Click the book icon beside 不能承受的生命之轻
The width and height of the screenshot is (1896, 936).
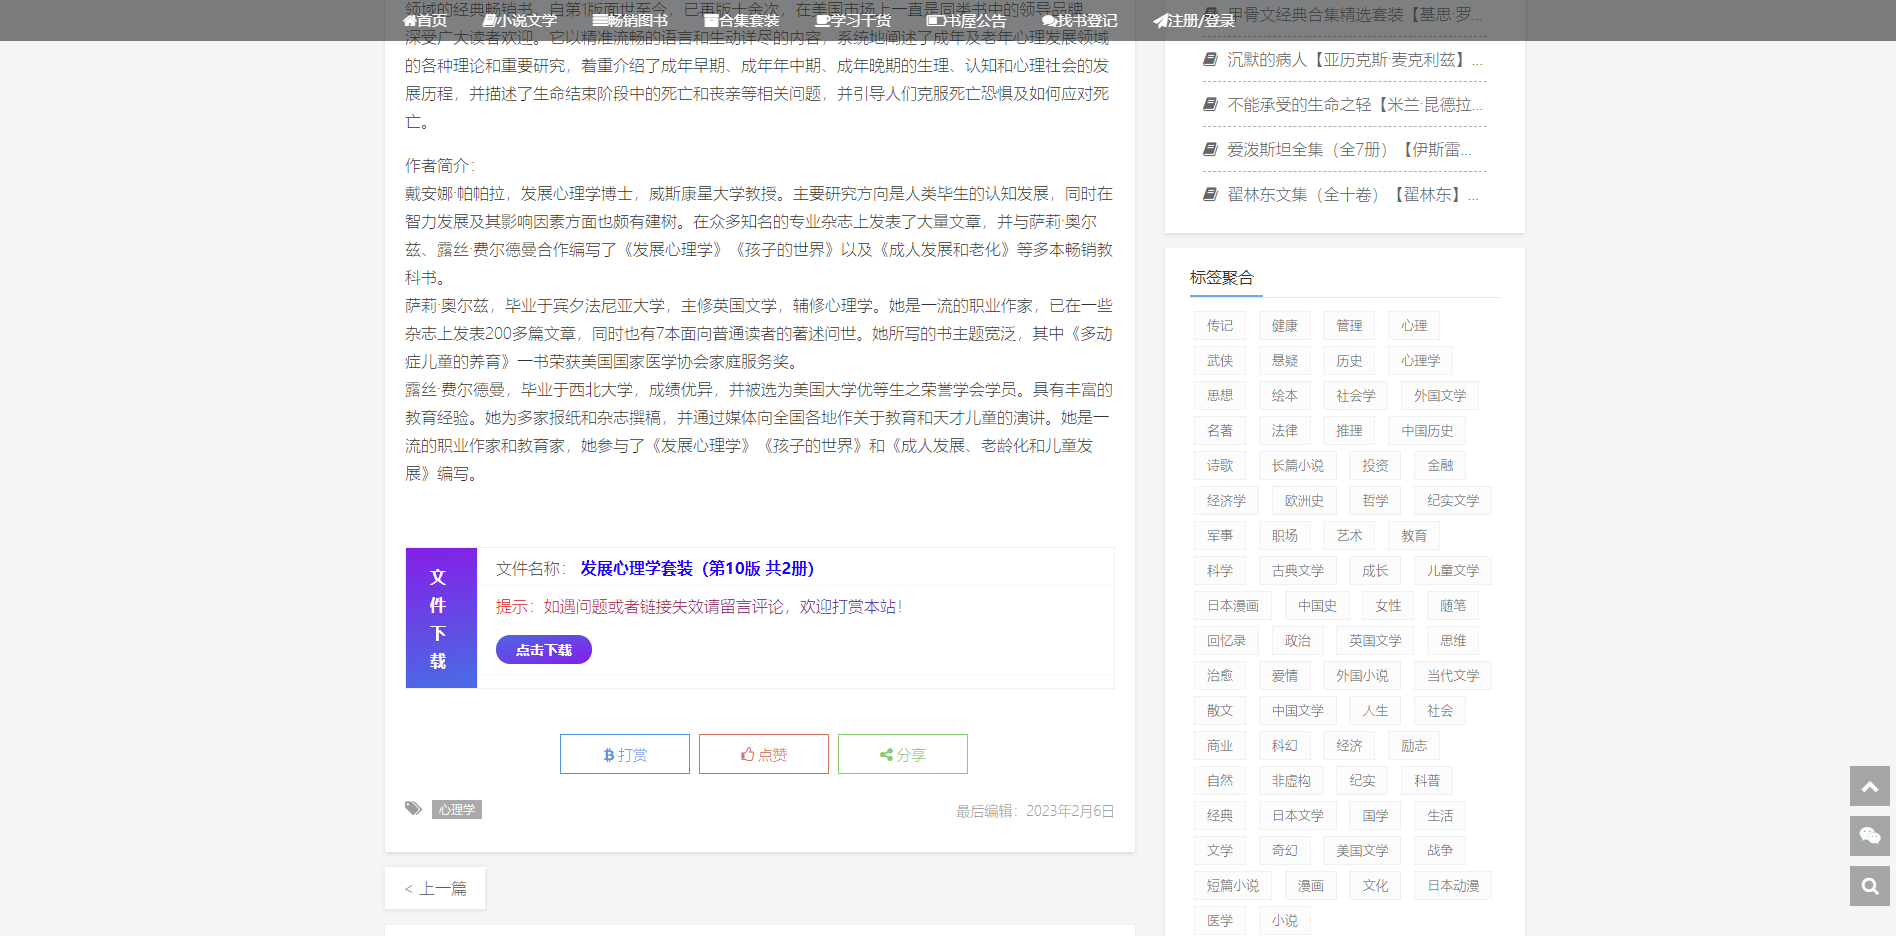(x=1210, y=104)
